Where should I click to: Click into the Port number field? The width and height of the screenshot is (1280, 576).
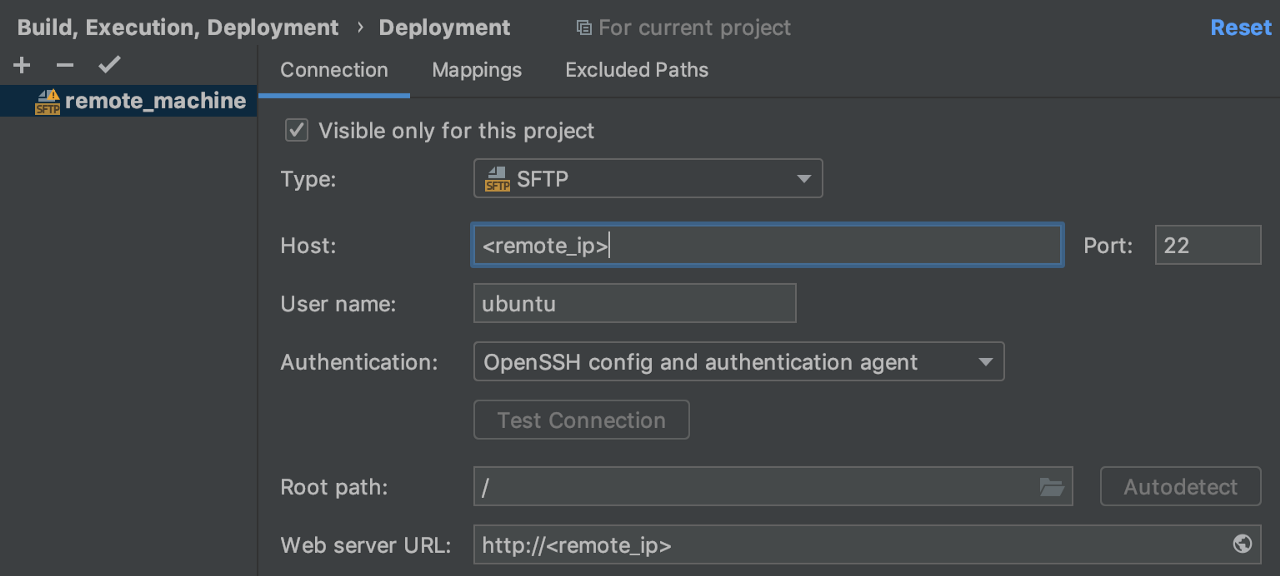tap(1207, 245)
